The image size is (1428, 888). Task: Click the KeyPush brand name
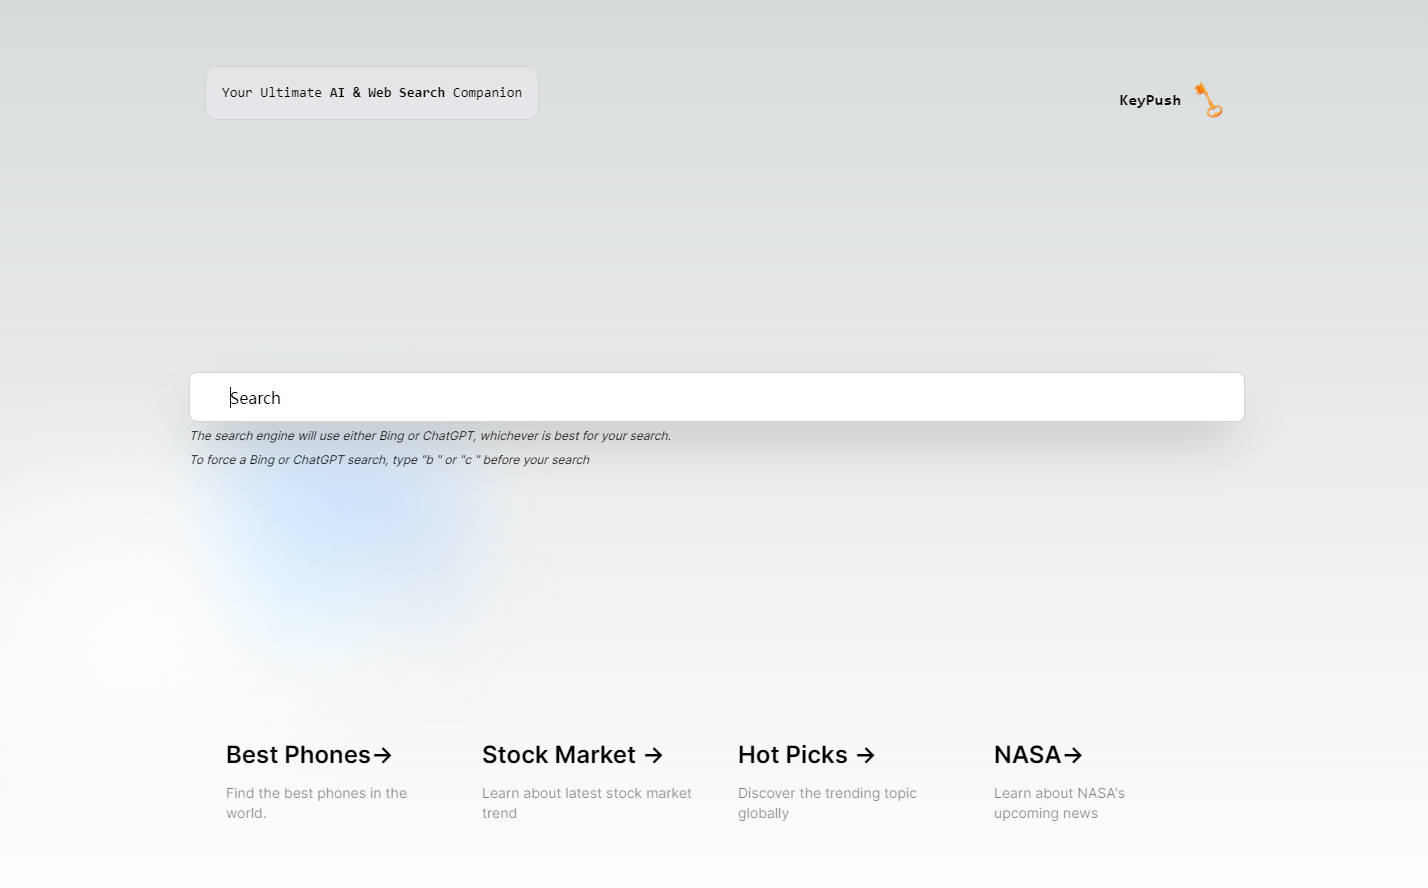[1149, 100]
